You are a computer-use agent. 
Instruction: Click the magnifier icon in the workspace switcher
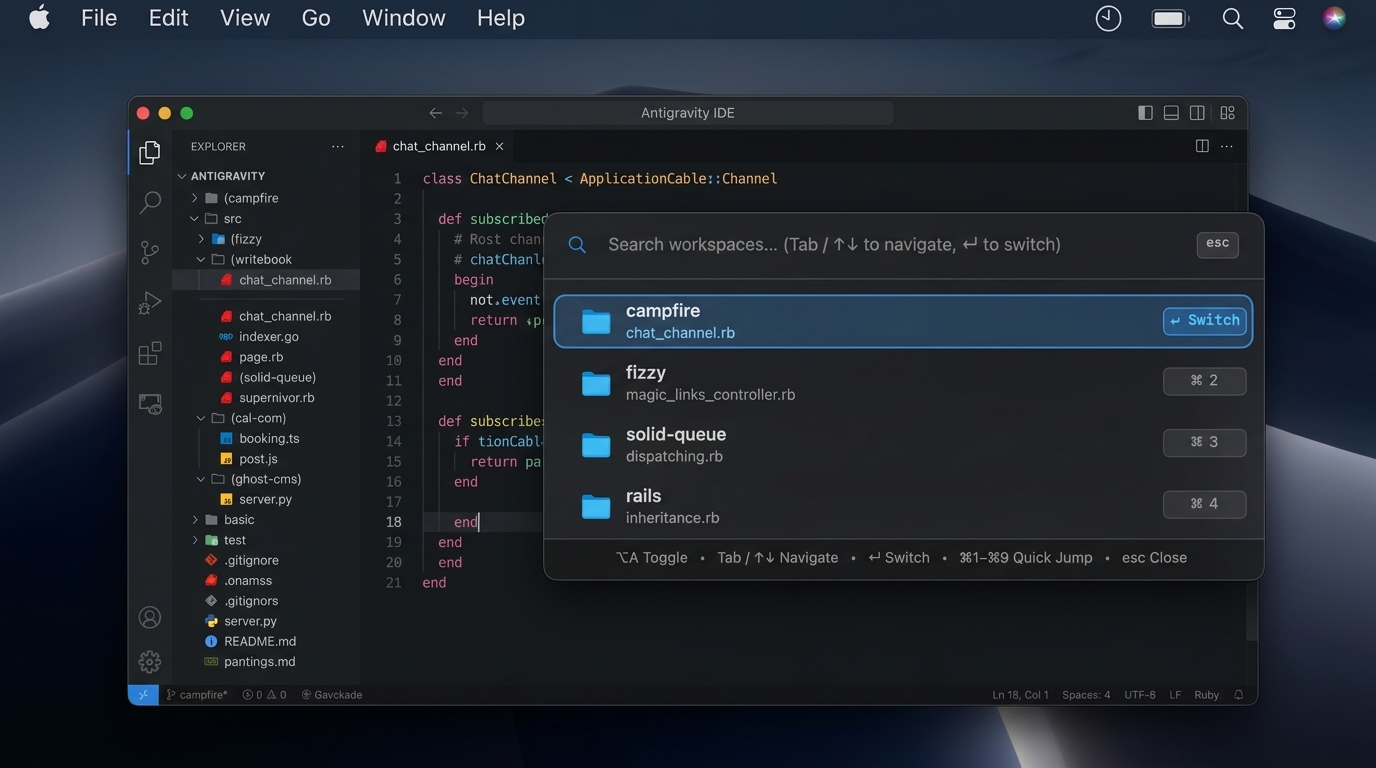577,245
